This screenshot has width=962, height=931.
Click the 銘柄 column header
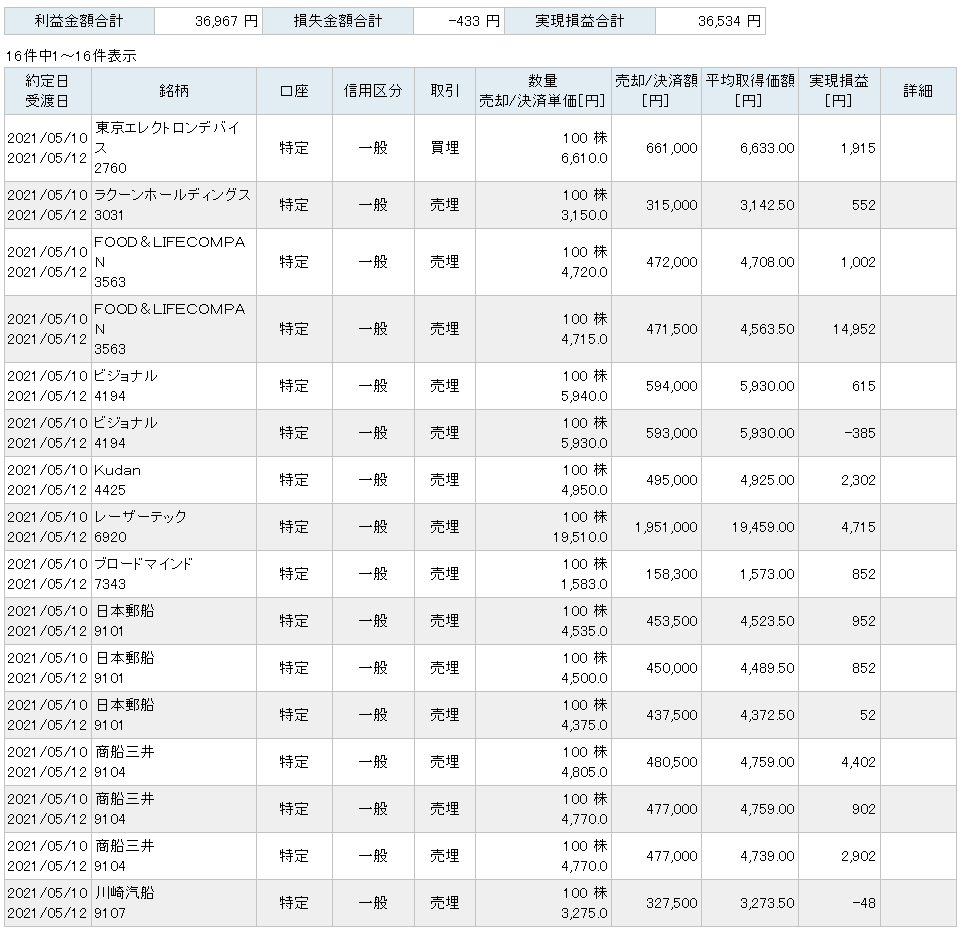coord(174,91)
